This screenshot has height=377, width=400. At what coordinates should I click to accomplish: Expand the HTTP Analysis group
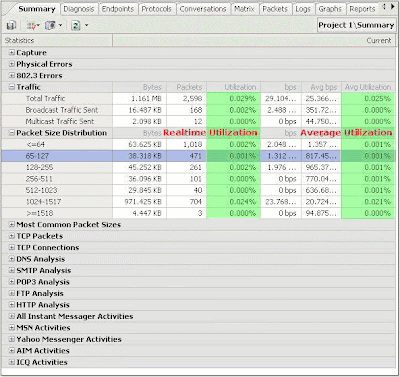pos(12,305)
